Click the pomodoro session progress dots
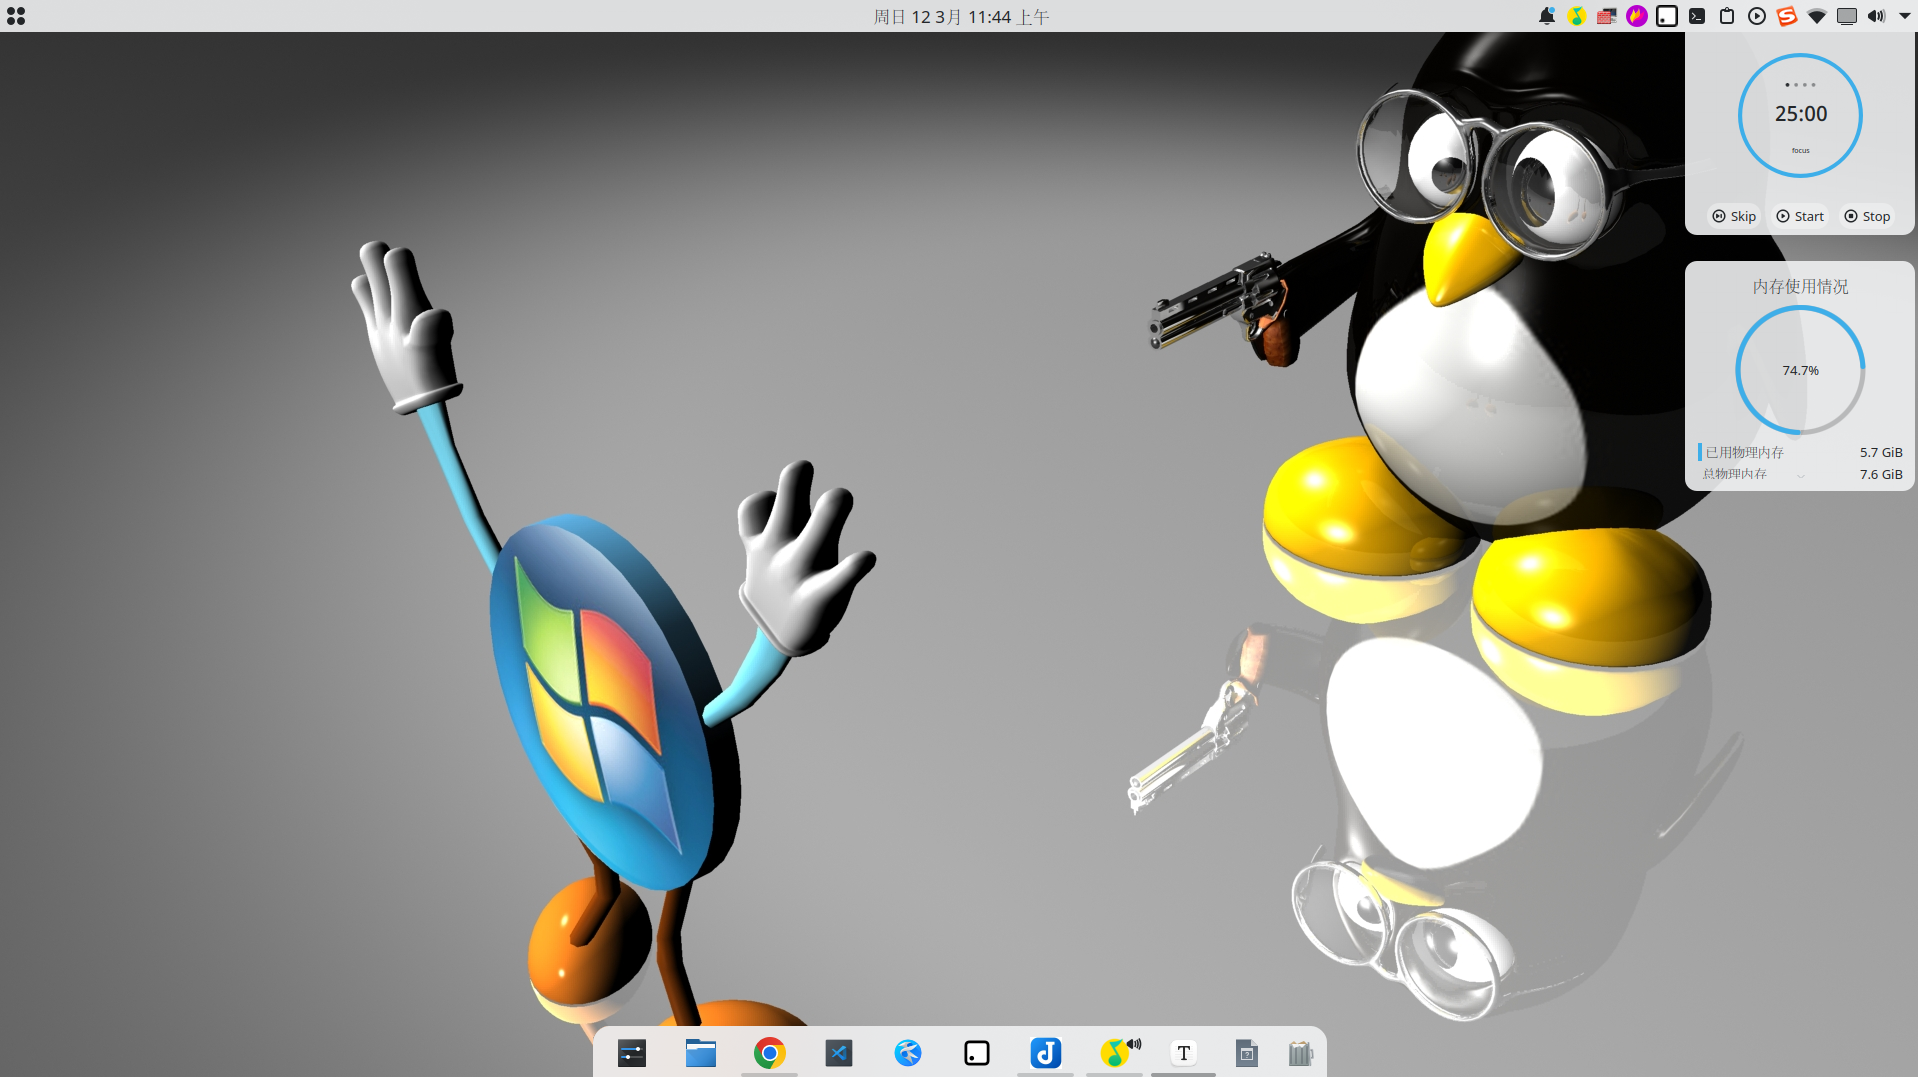 (x=1800, y=85)
